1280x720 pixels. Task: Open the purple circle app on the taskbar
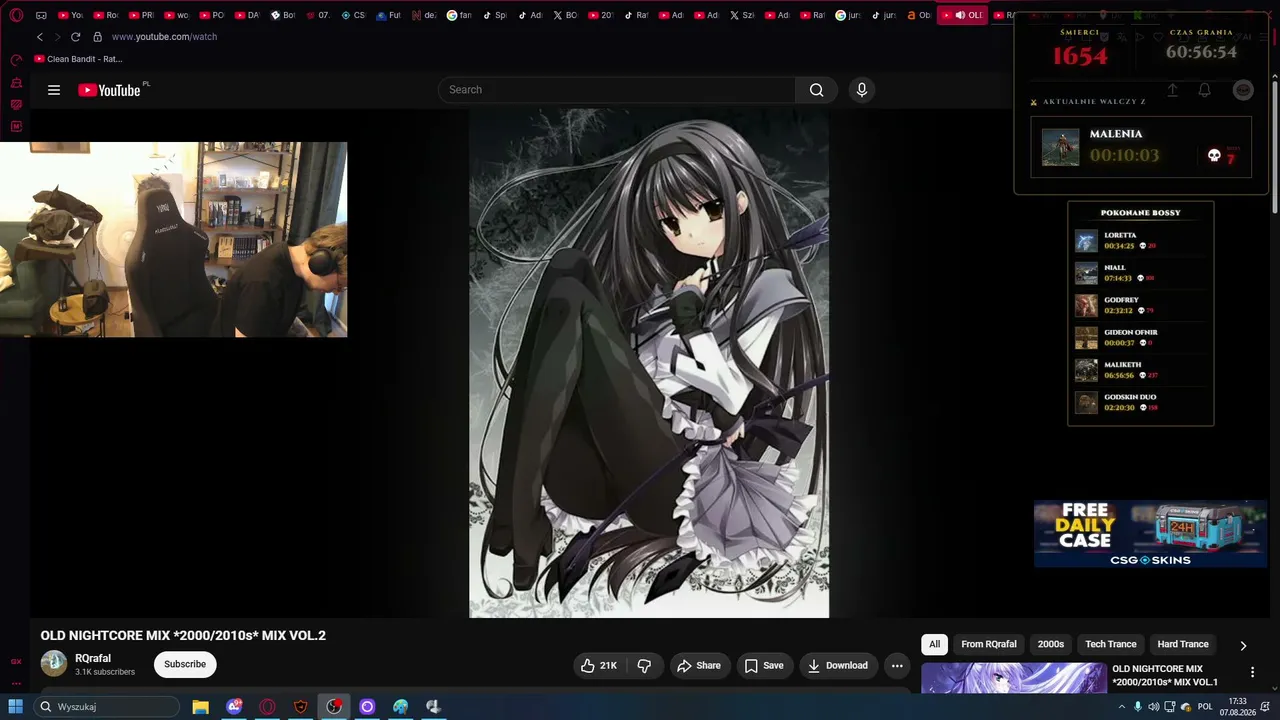pos(367,707)
